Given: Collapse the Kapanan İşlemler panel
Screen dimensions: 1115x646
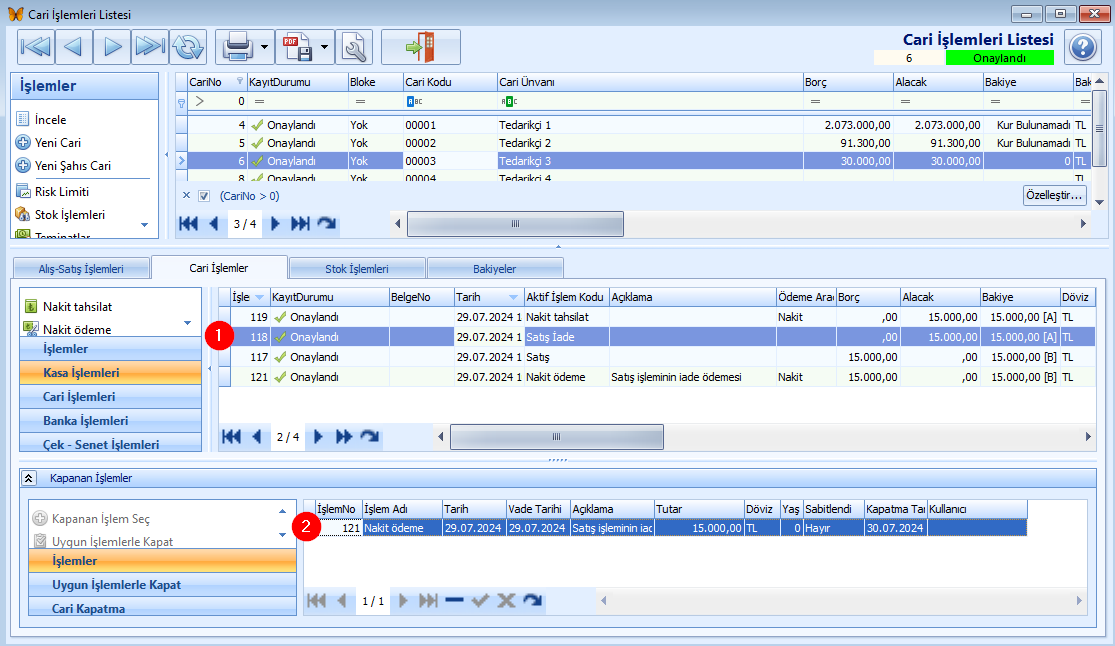Looking at the screenshot, I should (x=28, y=478).
